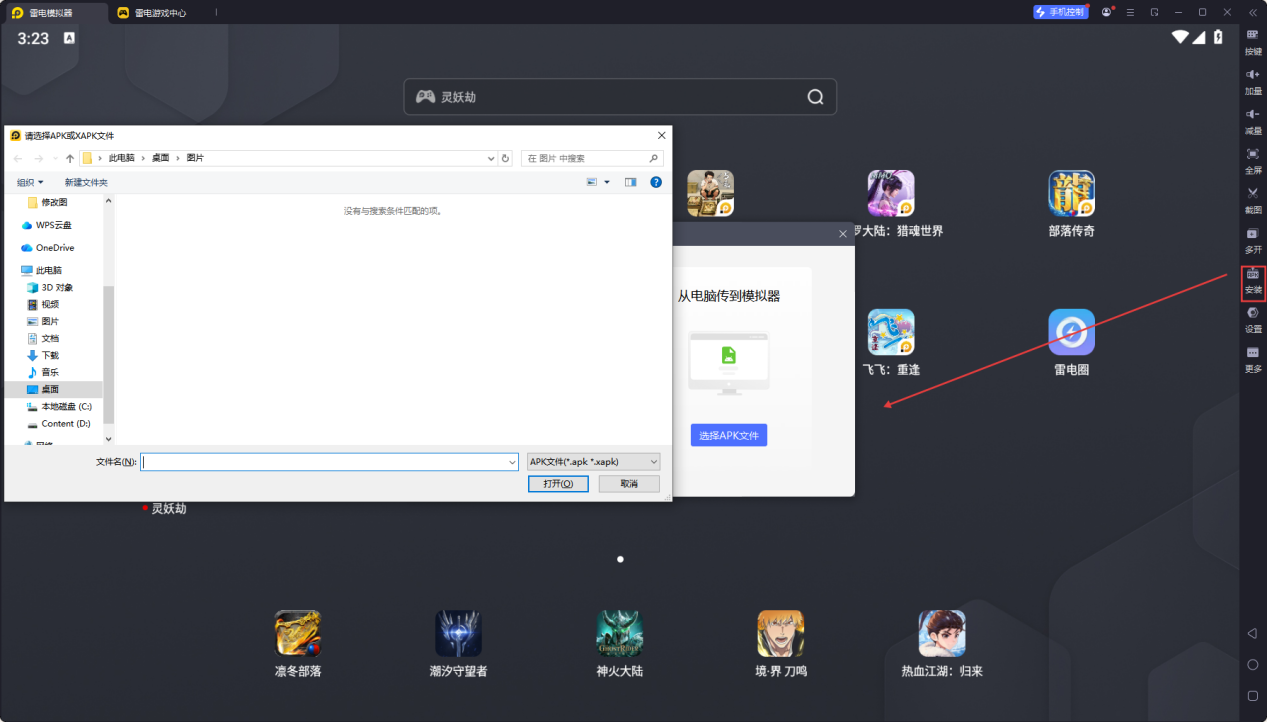Expand the address bar history dropdown
The width and height of the screenshot is (1267, 722).
coord(491,158)
